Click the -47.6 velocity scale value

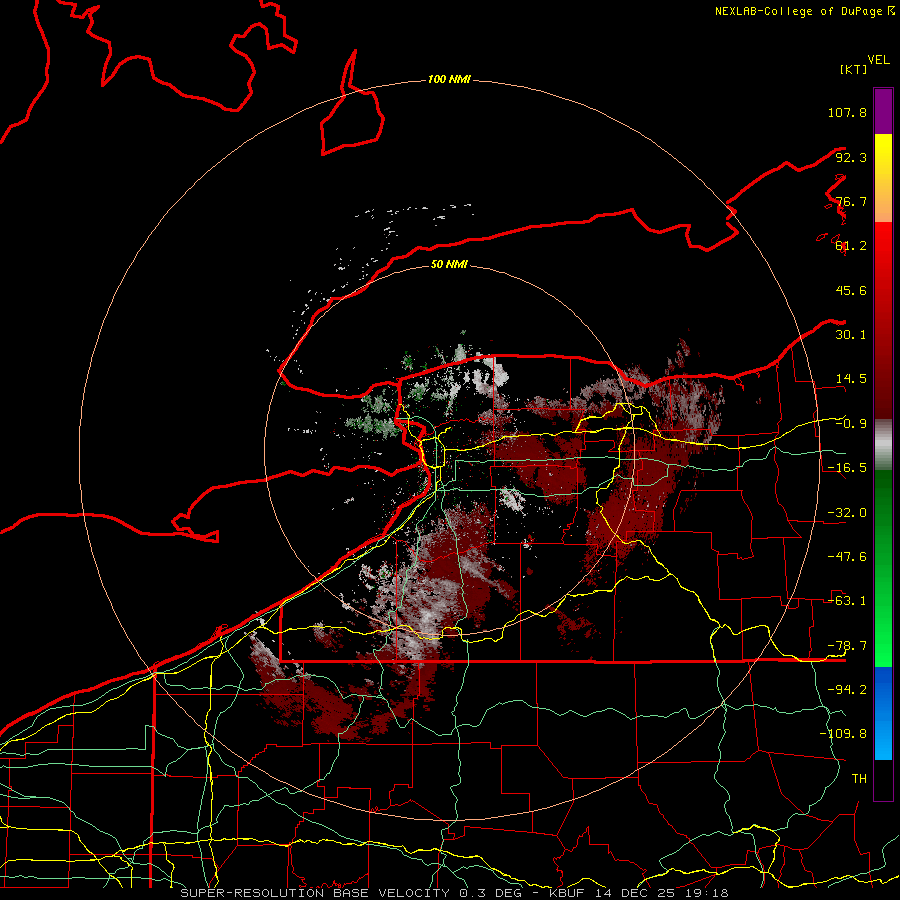[847, 557]
